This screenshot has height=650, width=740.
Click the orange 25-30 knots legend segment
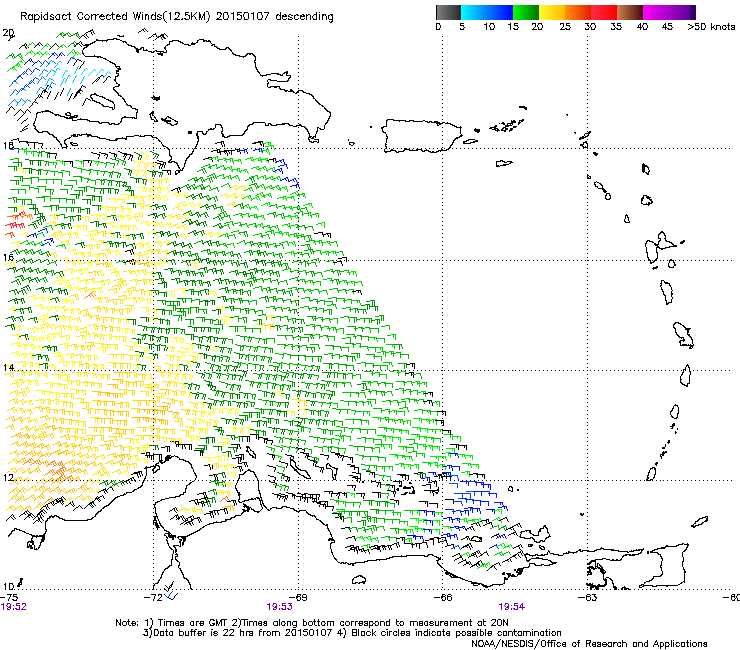pos(578,12)
